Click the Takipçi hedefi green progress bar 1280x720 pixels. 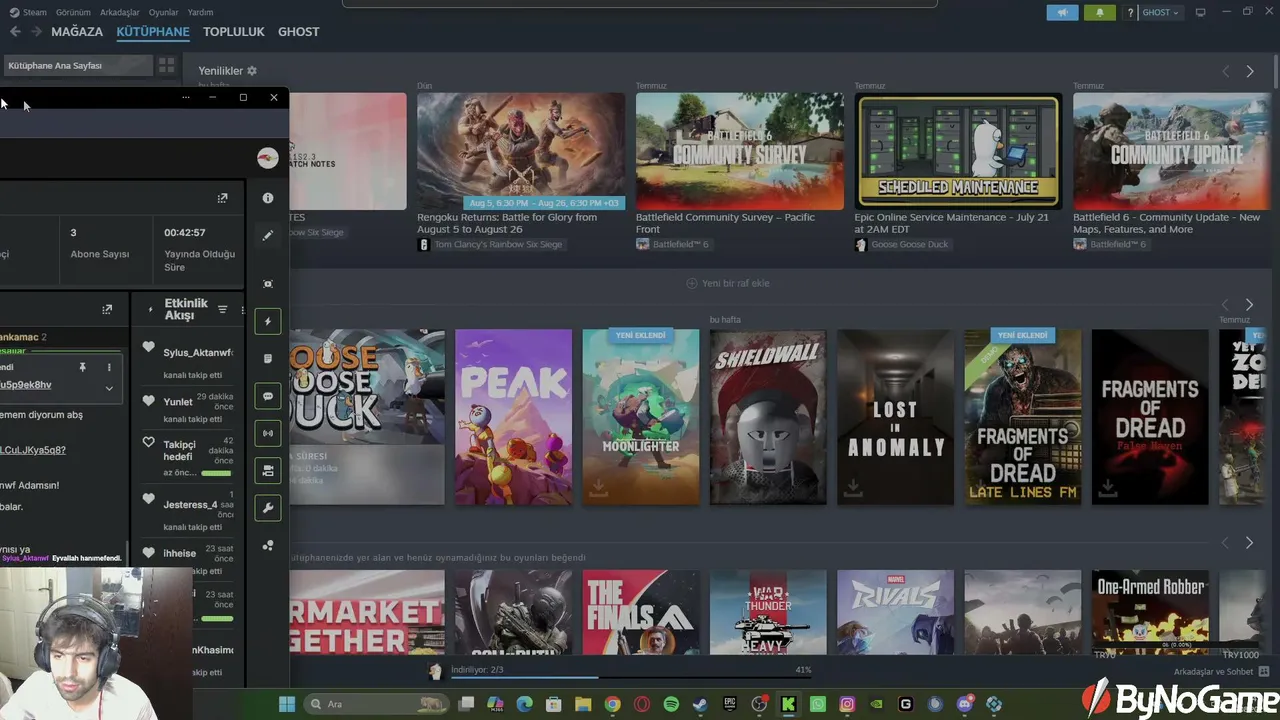[216, 473]
